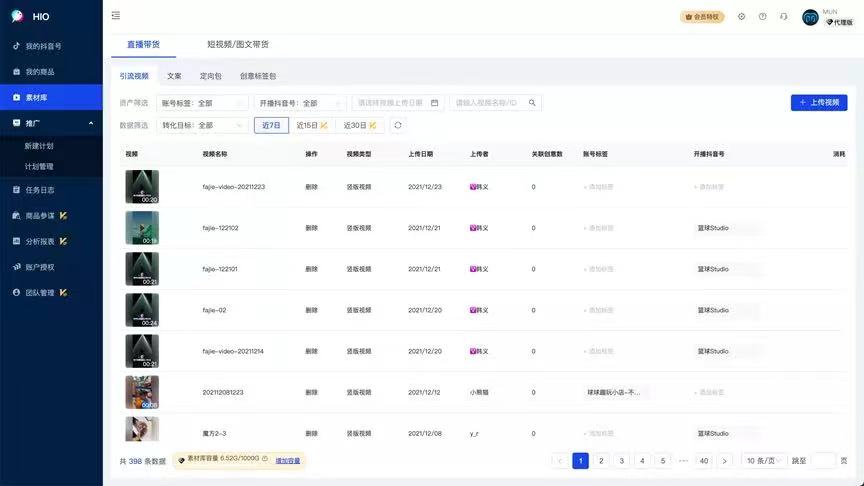The image size is (864, 486).
Task: Delete the video fajie-video-20211223
Action: coord(311,187)
